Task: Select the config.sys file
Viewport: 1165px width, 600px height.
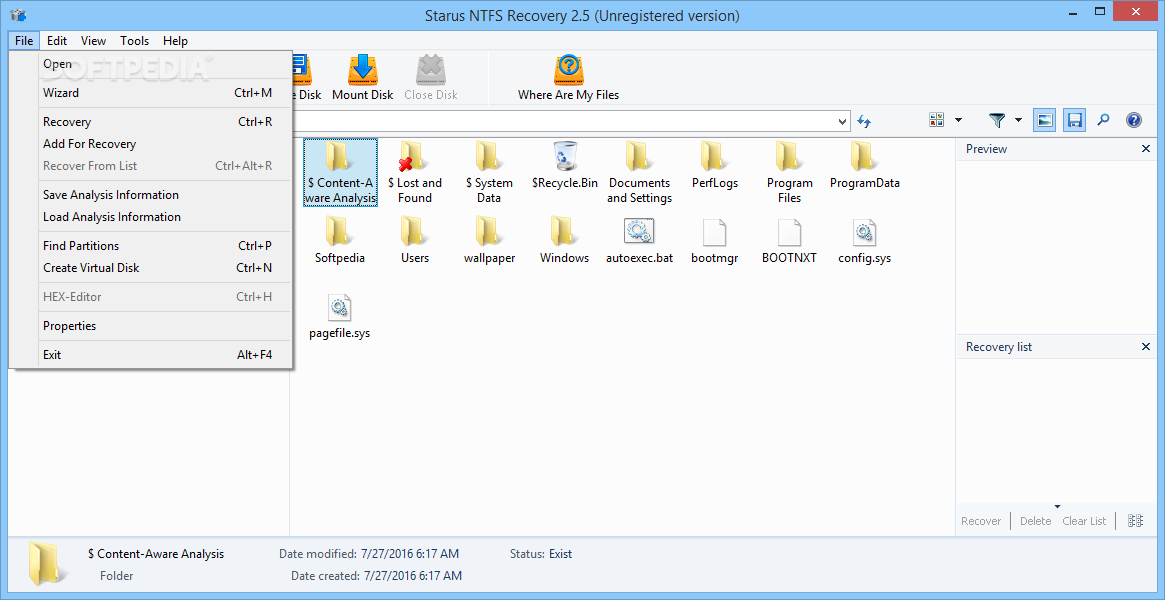Action: click(865, 241)
